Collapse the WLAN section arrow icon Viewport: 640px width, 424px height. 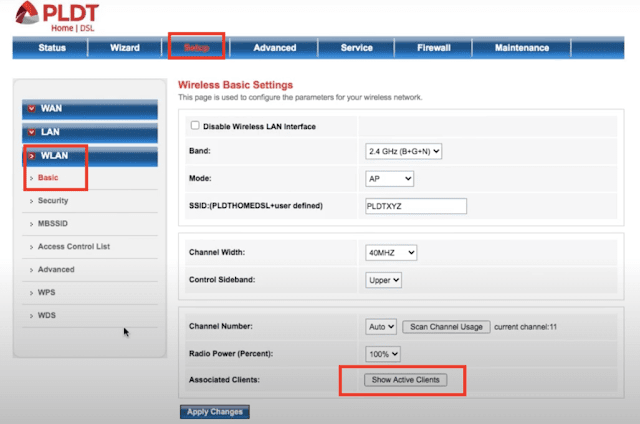[x=31, y=156]
